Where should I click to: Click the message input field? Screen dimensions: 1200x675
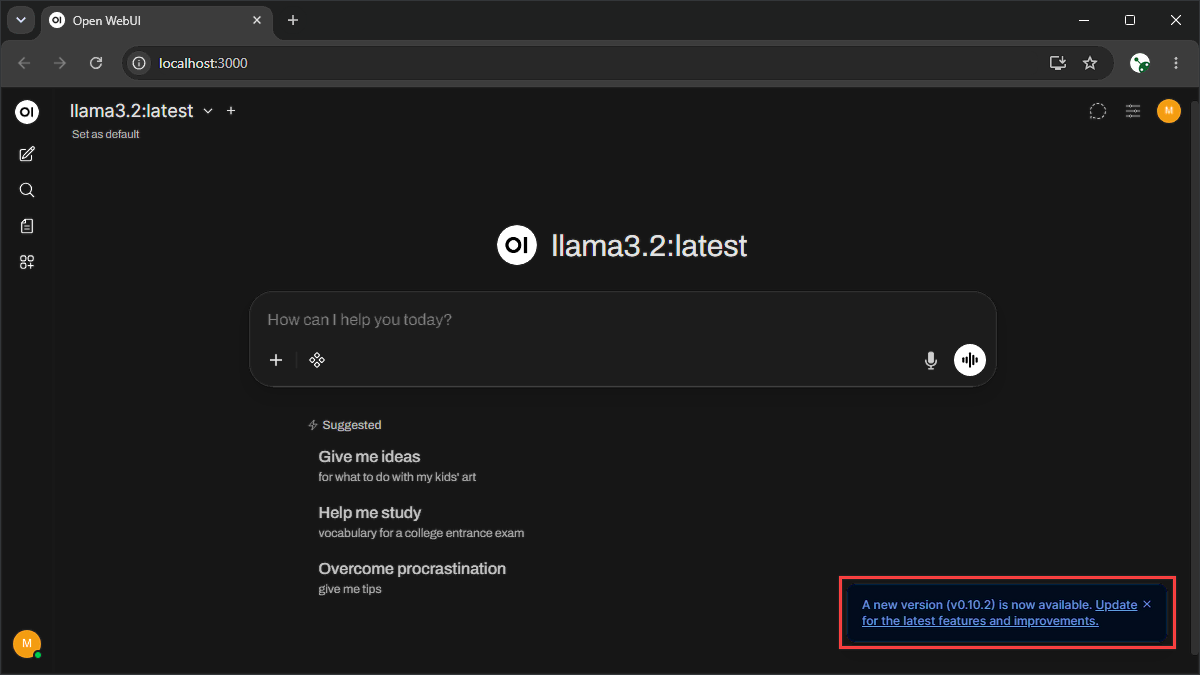coord(622,320)
